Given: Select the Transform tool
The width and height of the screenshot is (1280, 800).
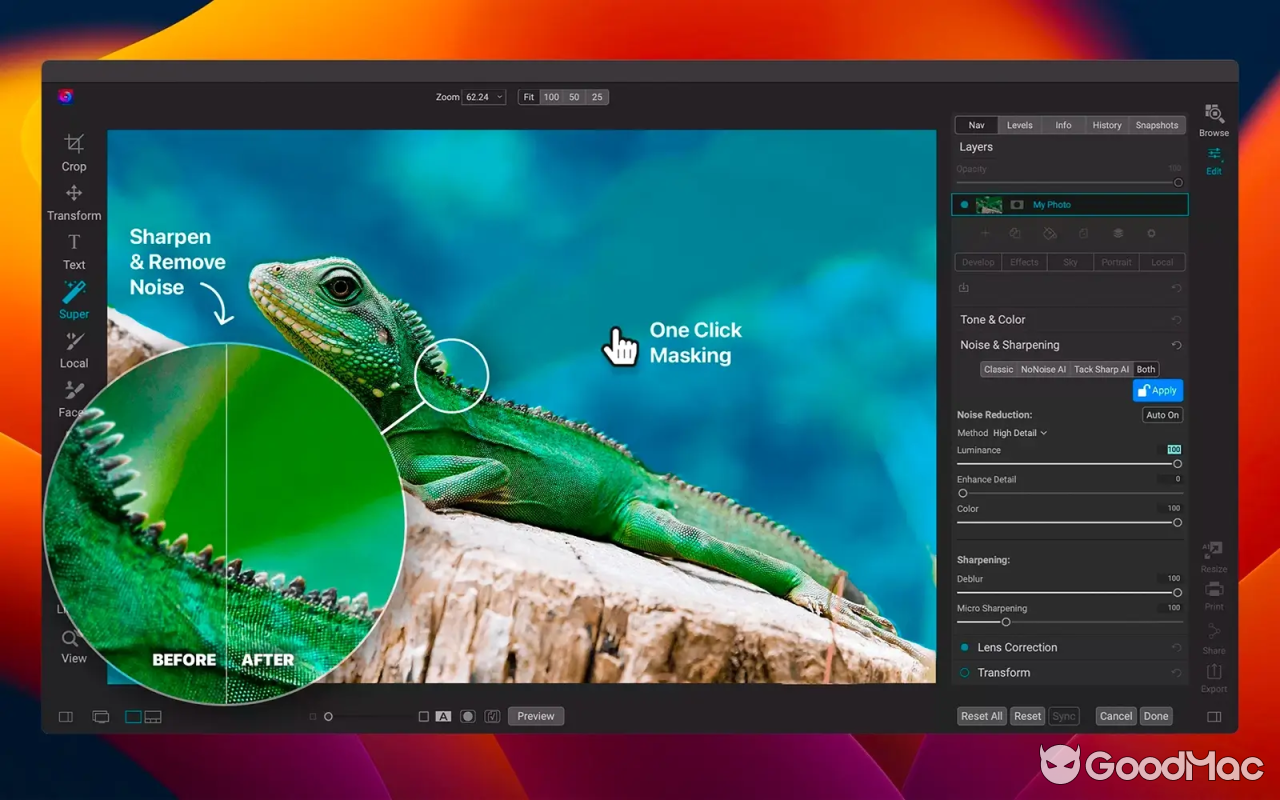Looking at the screenshot, I should [x=73, y=202].
